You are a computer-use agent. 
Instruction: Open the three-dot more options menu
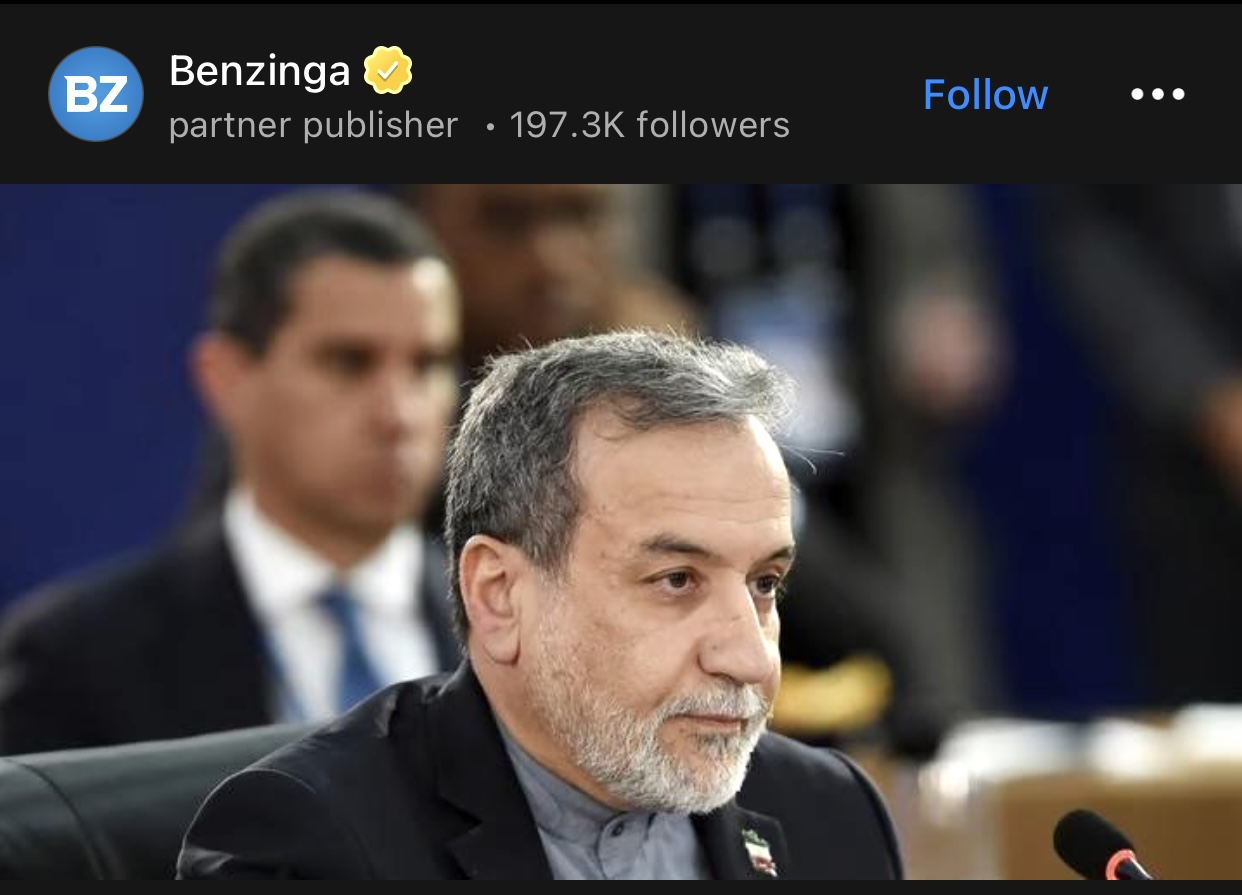click(1158, 94)
